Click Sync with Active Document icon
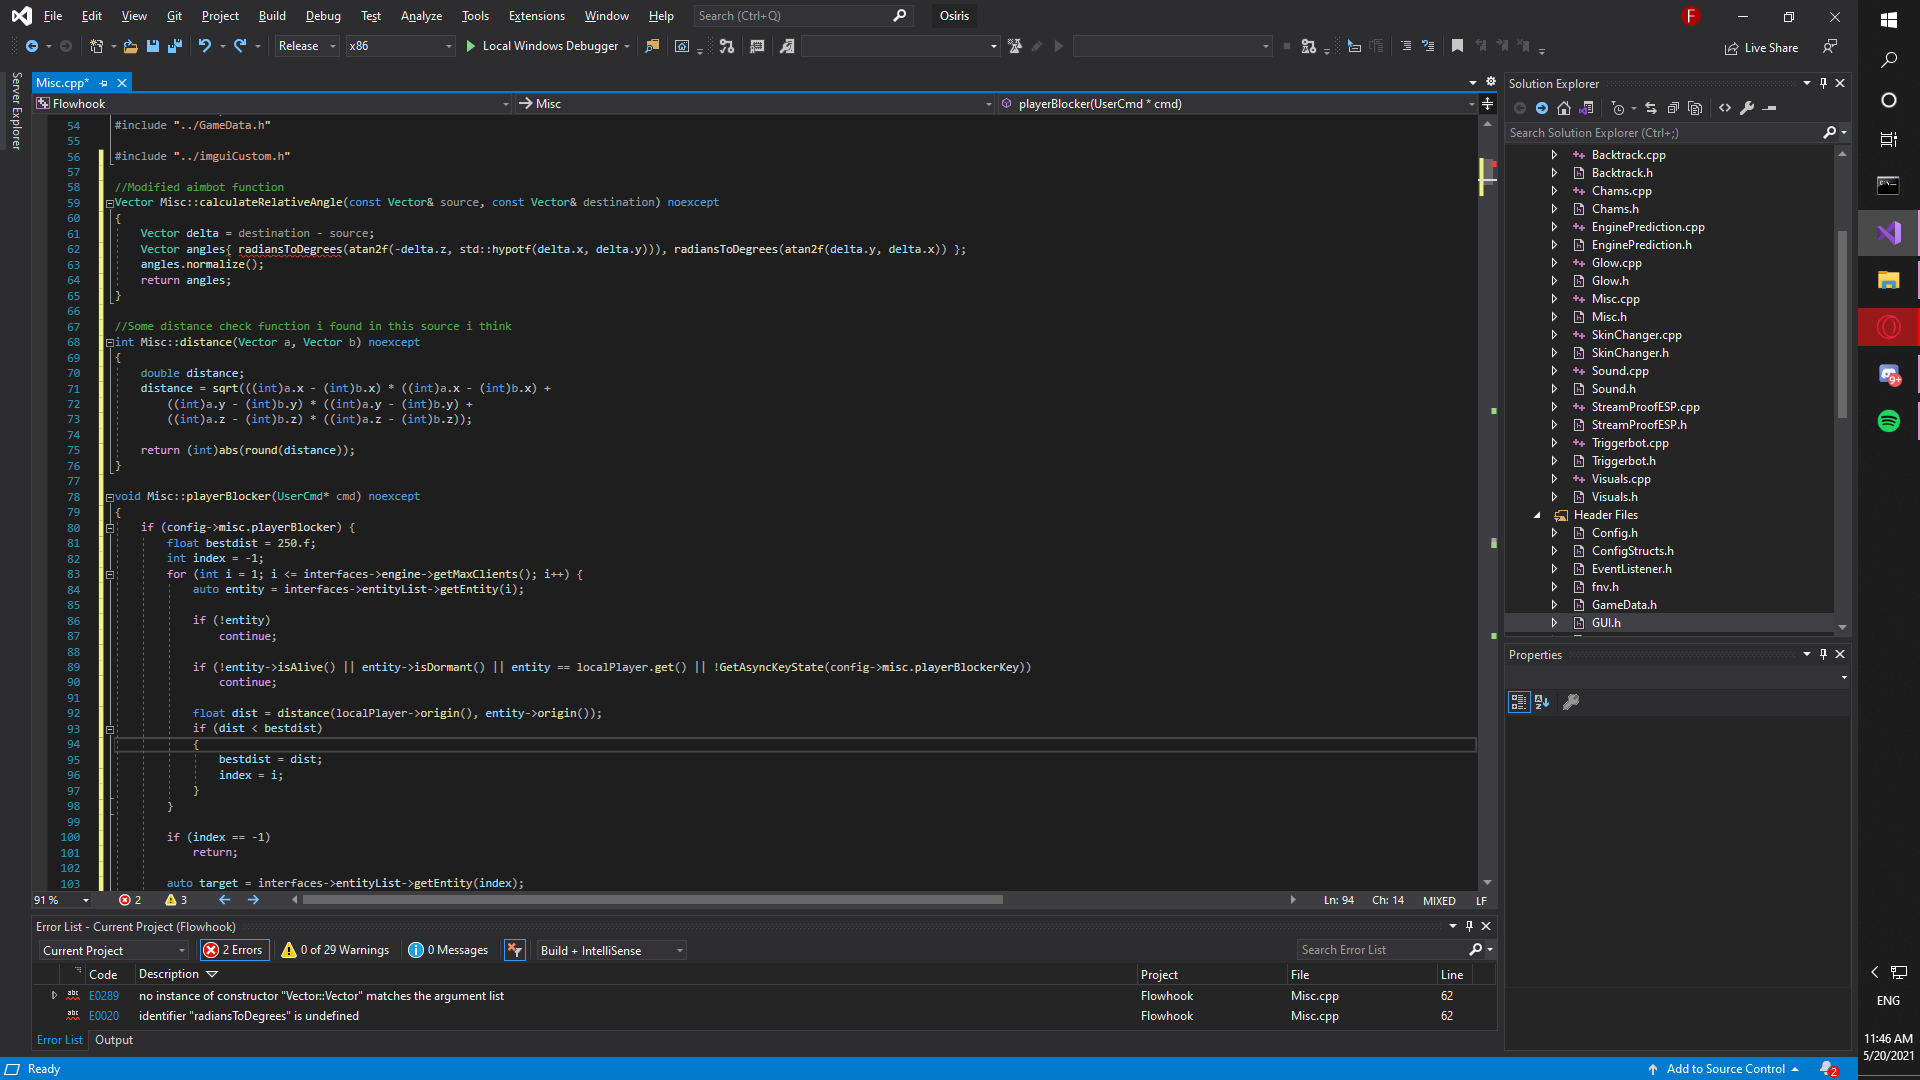This screenshot has height=1080, width=1920. tap(1650, 108)
